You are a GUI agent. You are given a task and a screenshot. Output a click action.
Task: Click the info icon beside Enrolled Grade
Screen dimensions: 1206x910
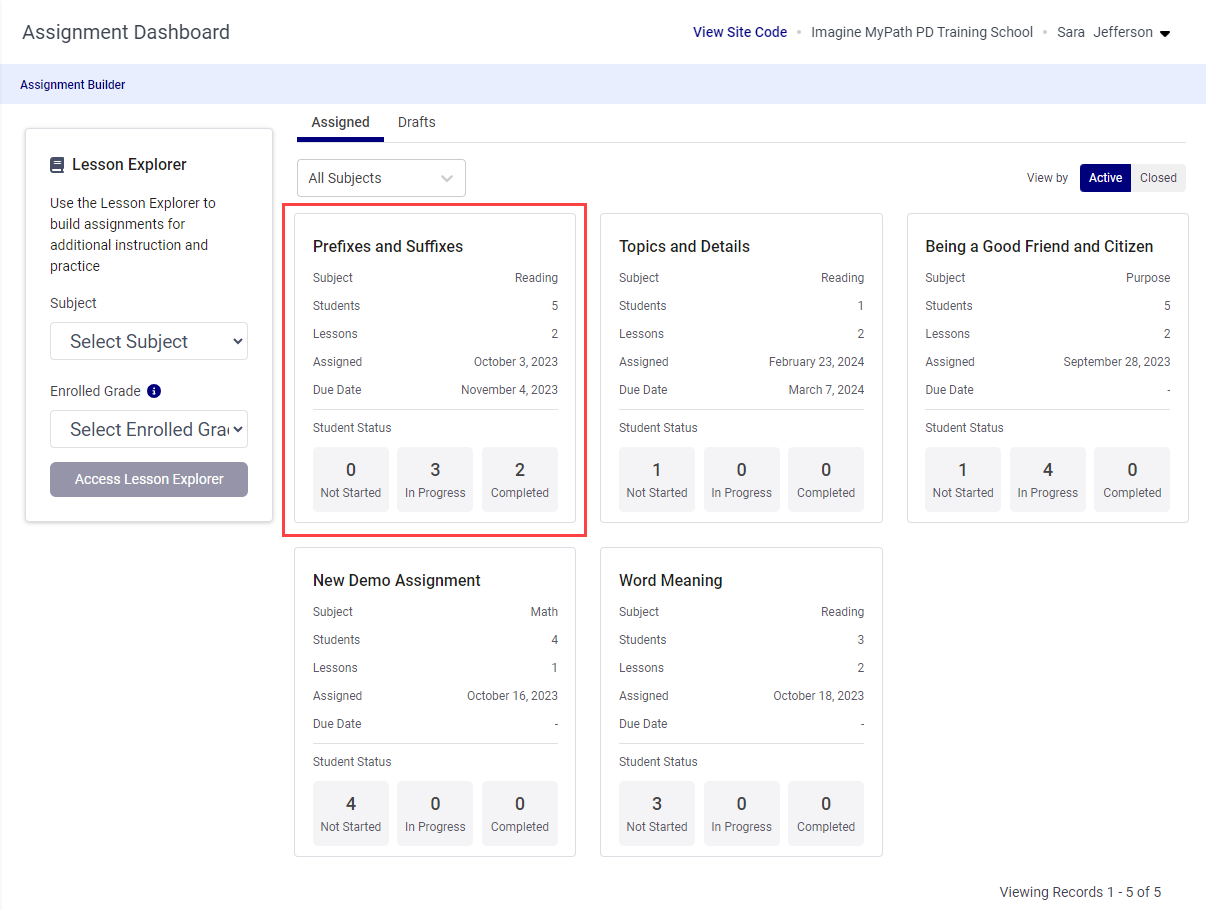click(153, 391)
